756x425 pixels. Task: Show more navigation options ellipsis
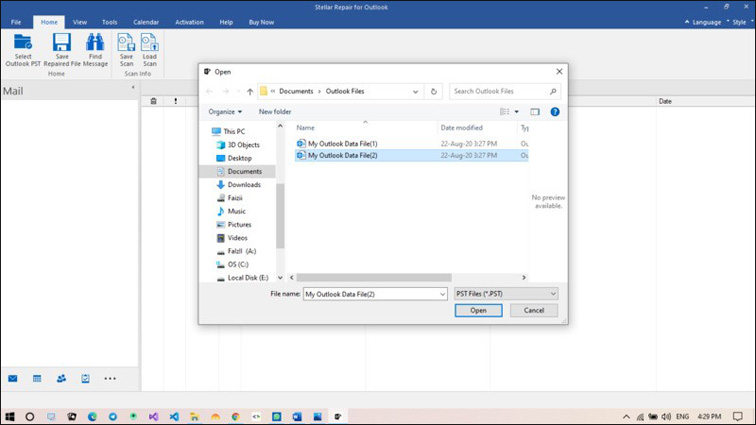tap(110, 379)
